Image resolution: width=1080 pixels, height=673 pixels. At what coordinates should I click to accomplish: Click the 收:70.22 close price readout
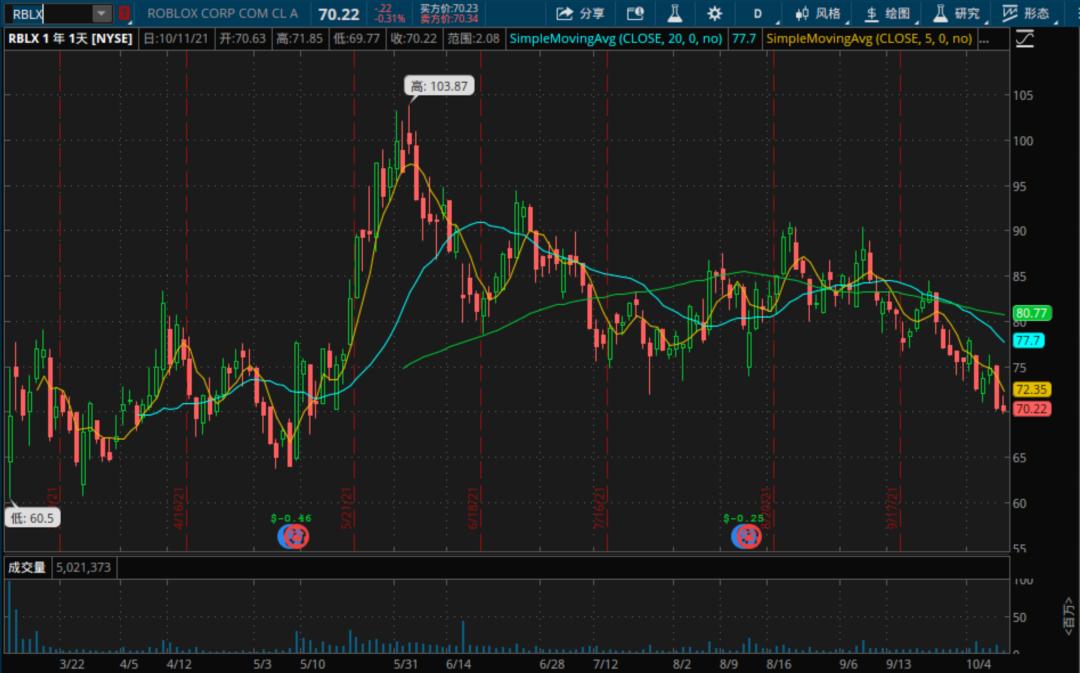point(414,39)
